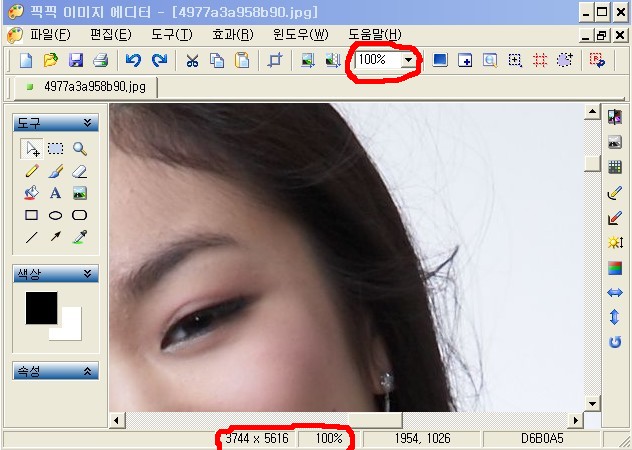Click the image resize icon
Viewport: 632px width, 450px height.
point(308,61)
